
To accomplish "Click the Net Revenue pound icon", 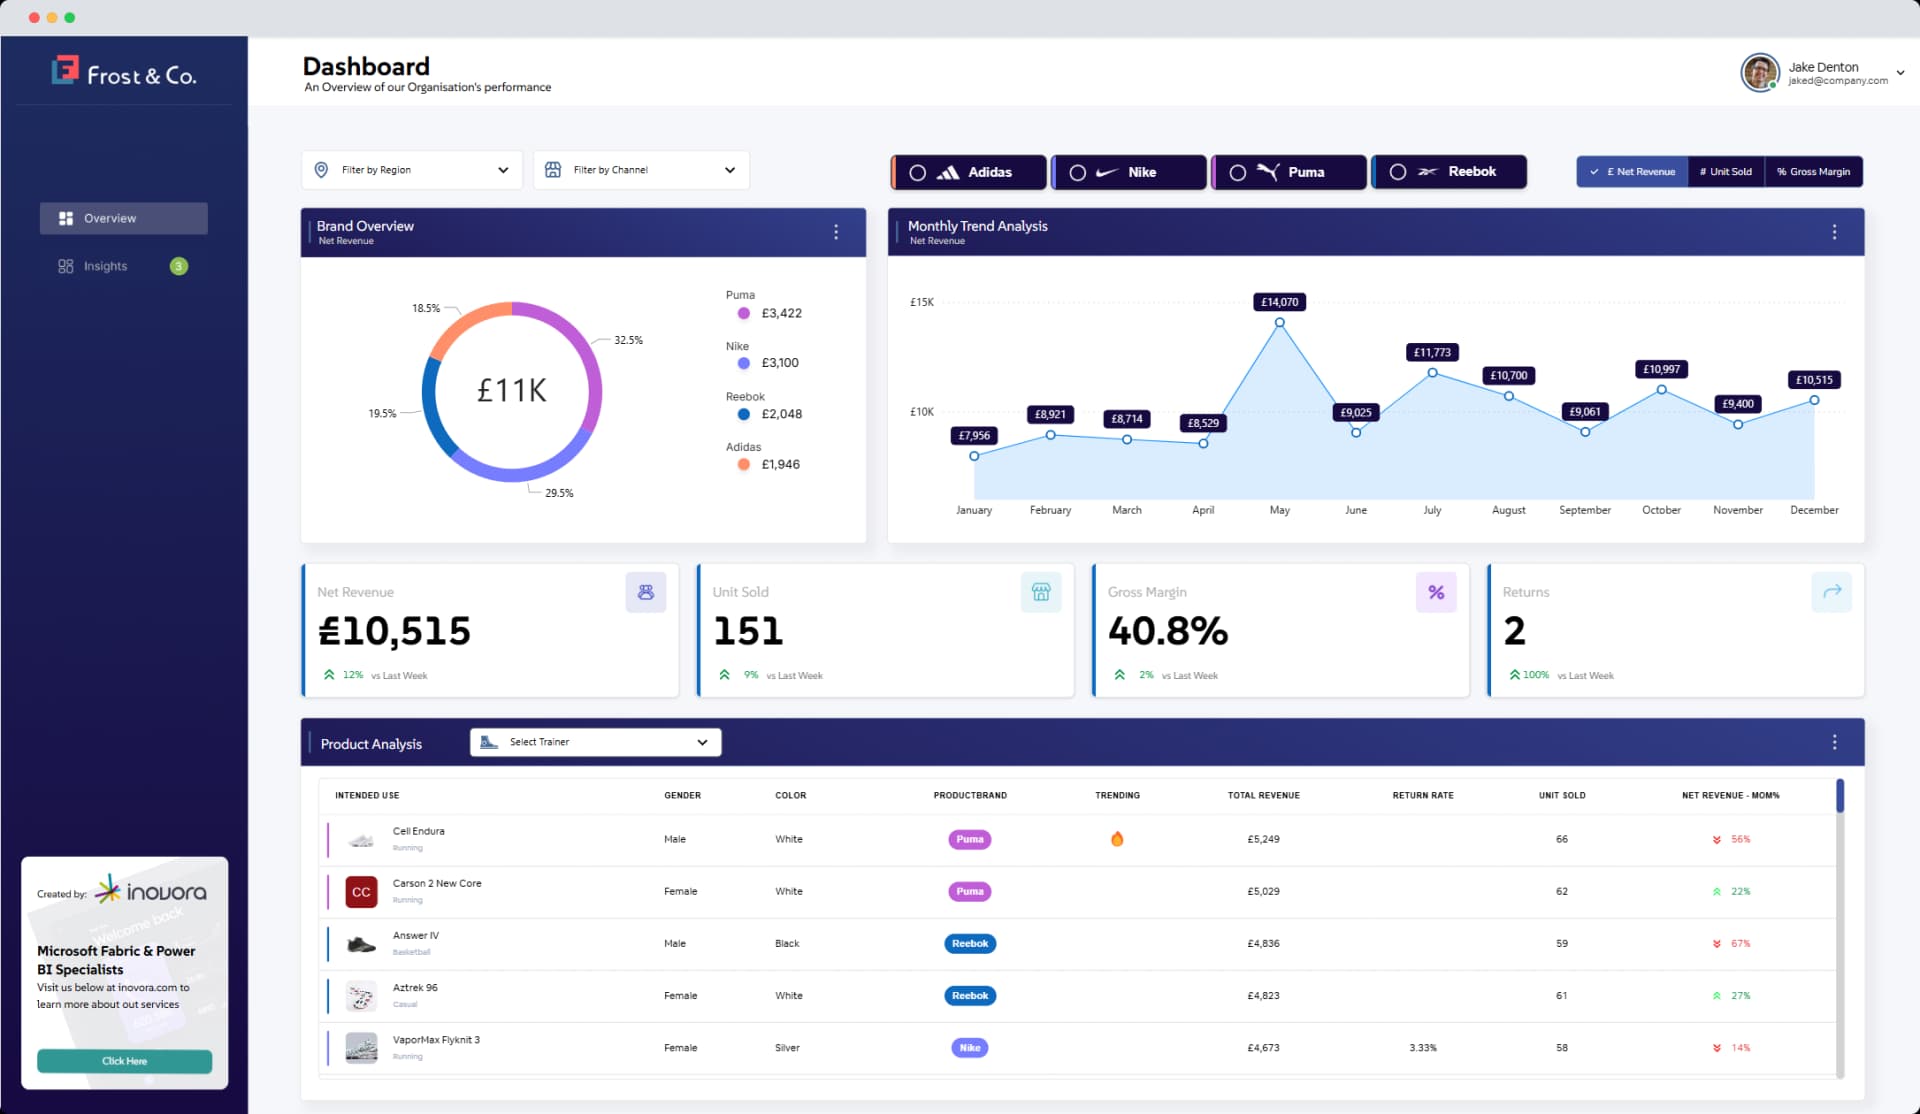I will click(646, 592).
